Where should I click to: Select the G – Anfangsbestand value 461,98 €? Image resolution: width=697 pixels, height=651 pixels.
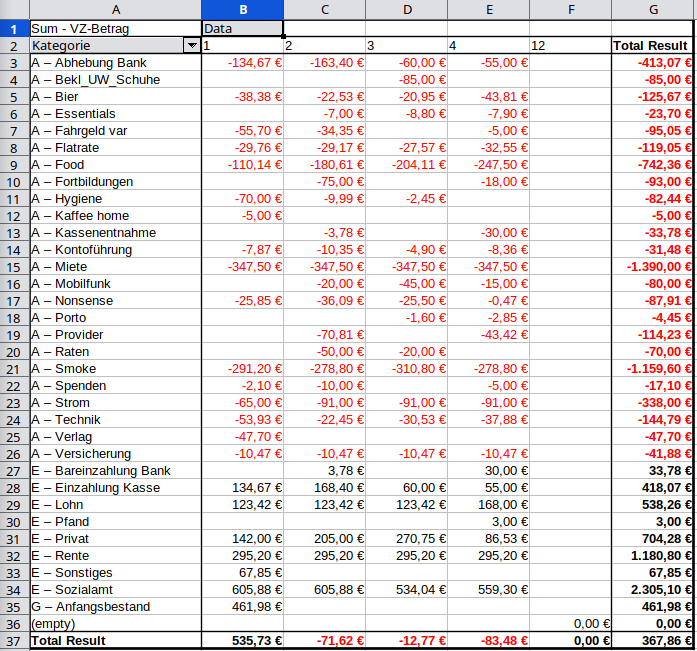pyautogui.click(x=242, y=606)
